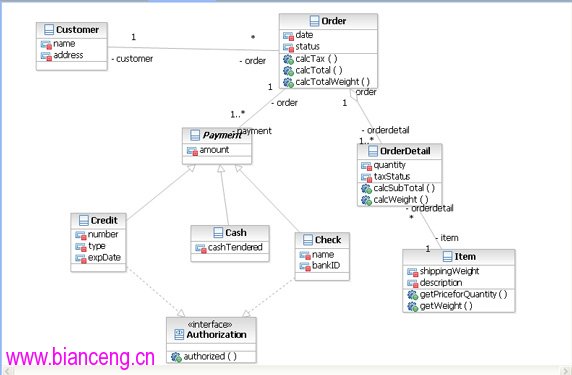
Task: Click the getWeight operation icon
Action: pyautogui.click(x=413, y=306)
